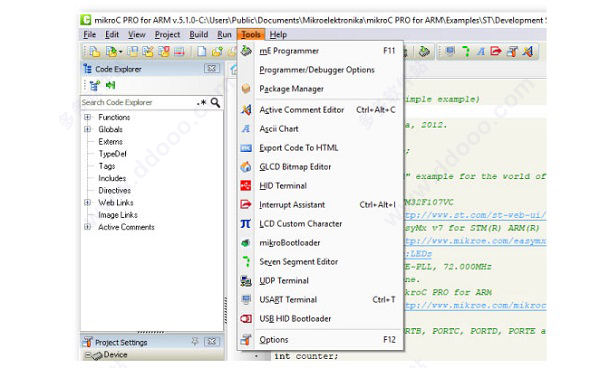The width and height of the screenshot is (600, 368).
Task: Open Options entry at bottom of Tools menu
Action: [x=320, y=340]
